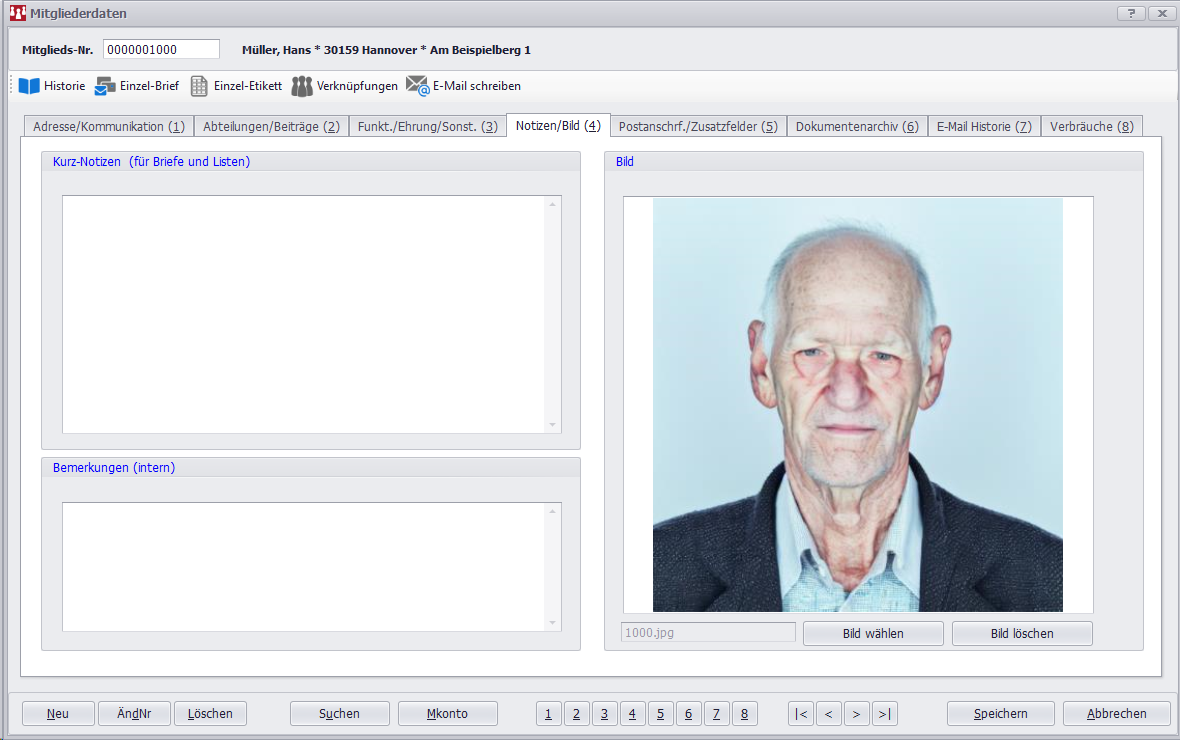Click the Einzel-Brief letter icon

[105, 86]
